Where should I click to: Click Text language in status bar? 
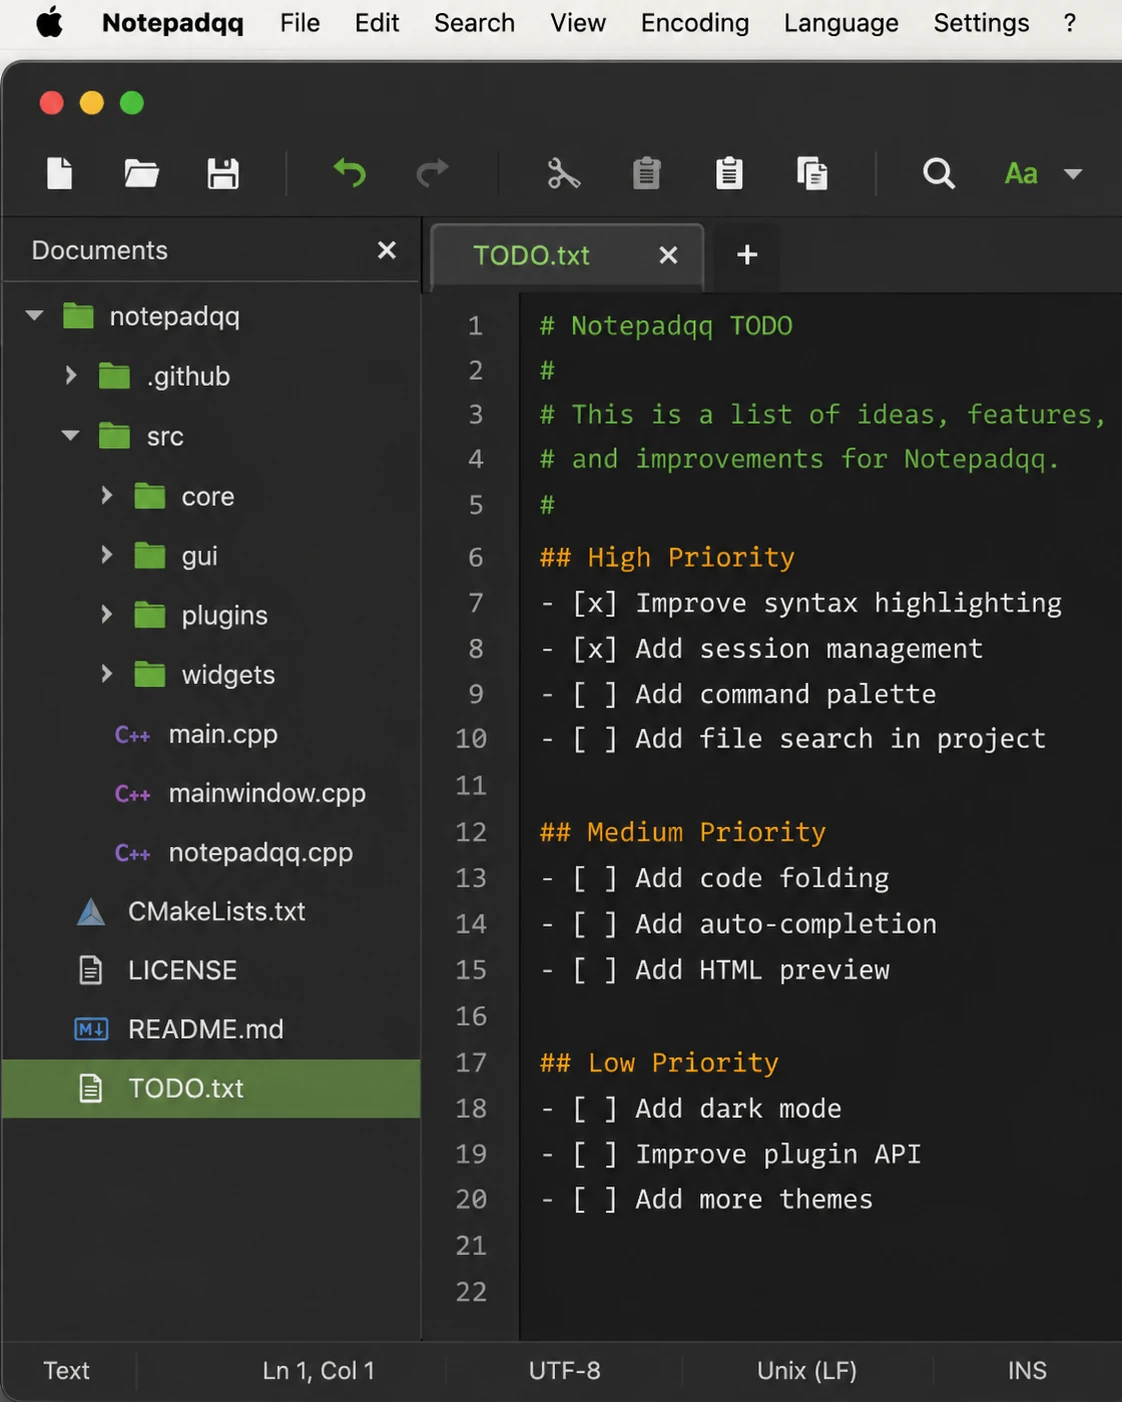coord(66,1370)
